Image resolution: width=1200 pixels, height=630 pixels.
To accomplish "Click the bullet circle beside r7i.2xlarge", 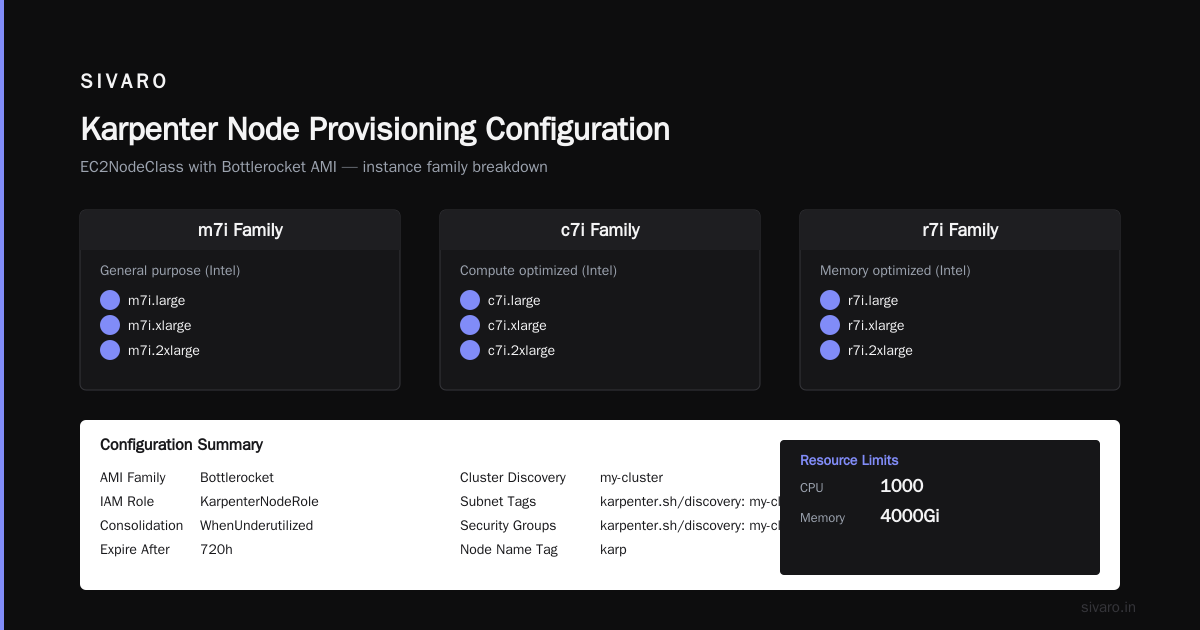I will 830,350.
